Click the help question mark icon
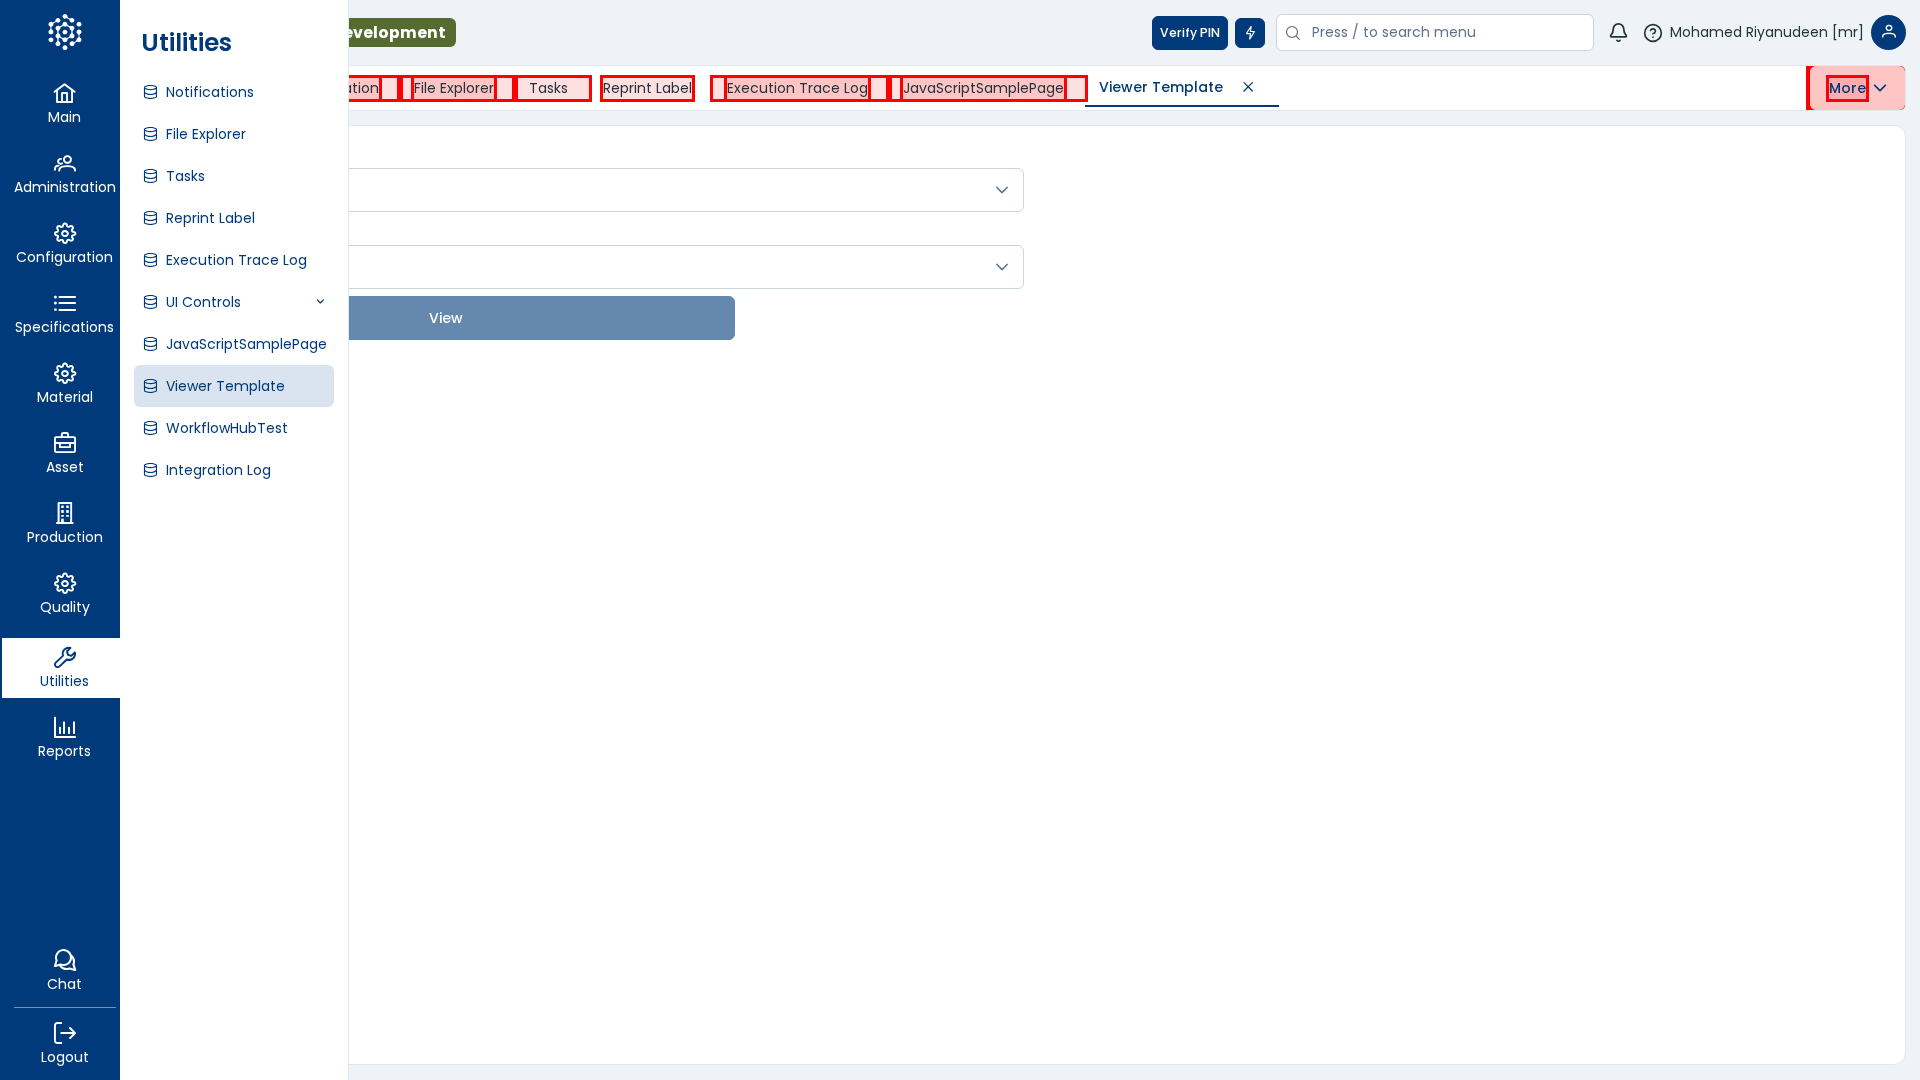The height and width of the screenshot is (1080, 1920). click(x=1653, y=33)
